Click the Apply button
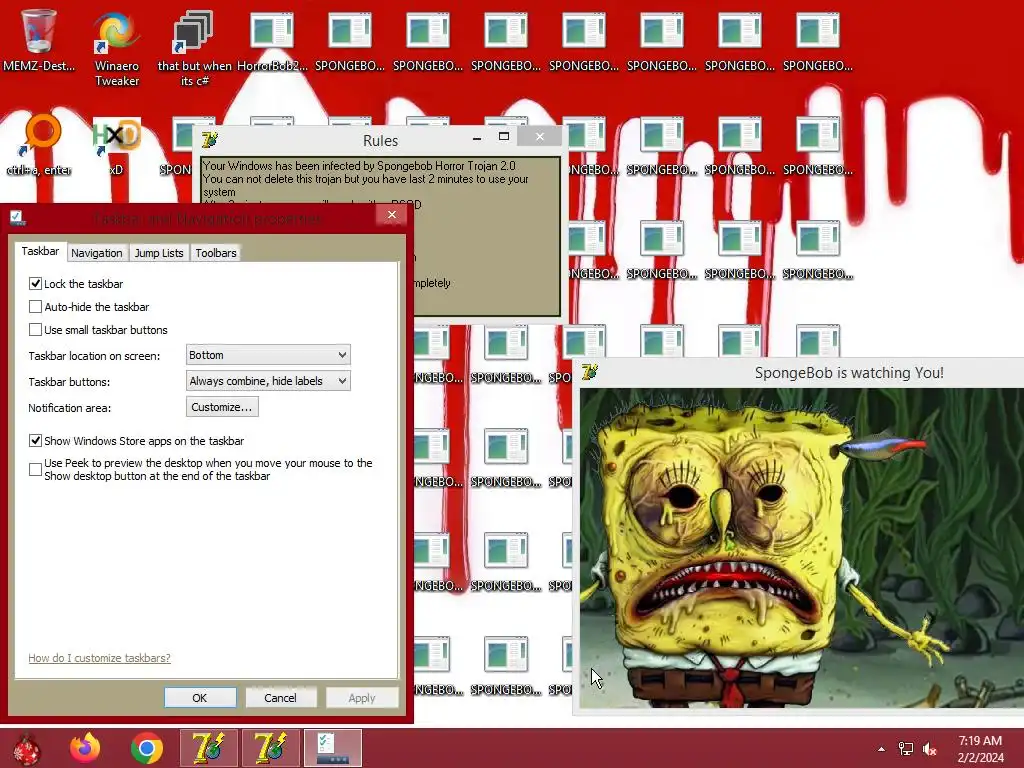The image size is (1024, 768). [362, 697]
